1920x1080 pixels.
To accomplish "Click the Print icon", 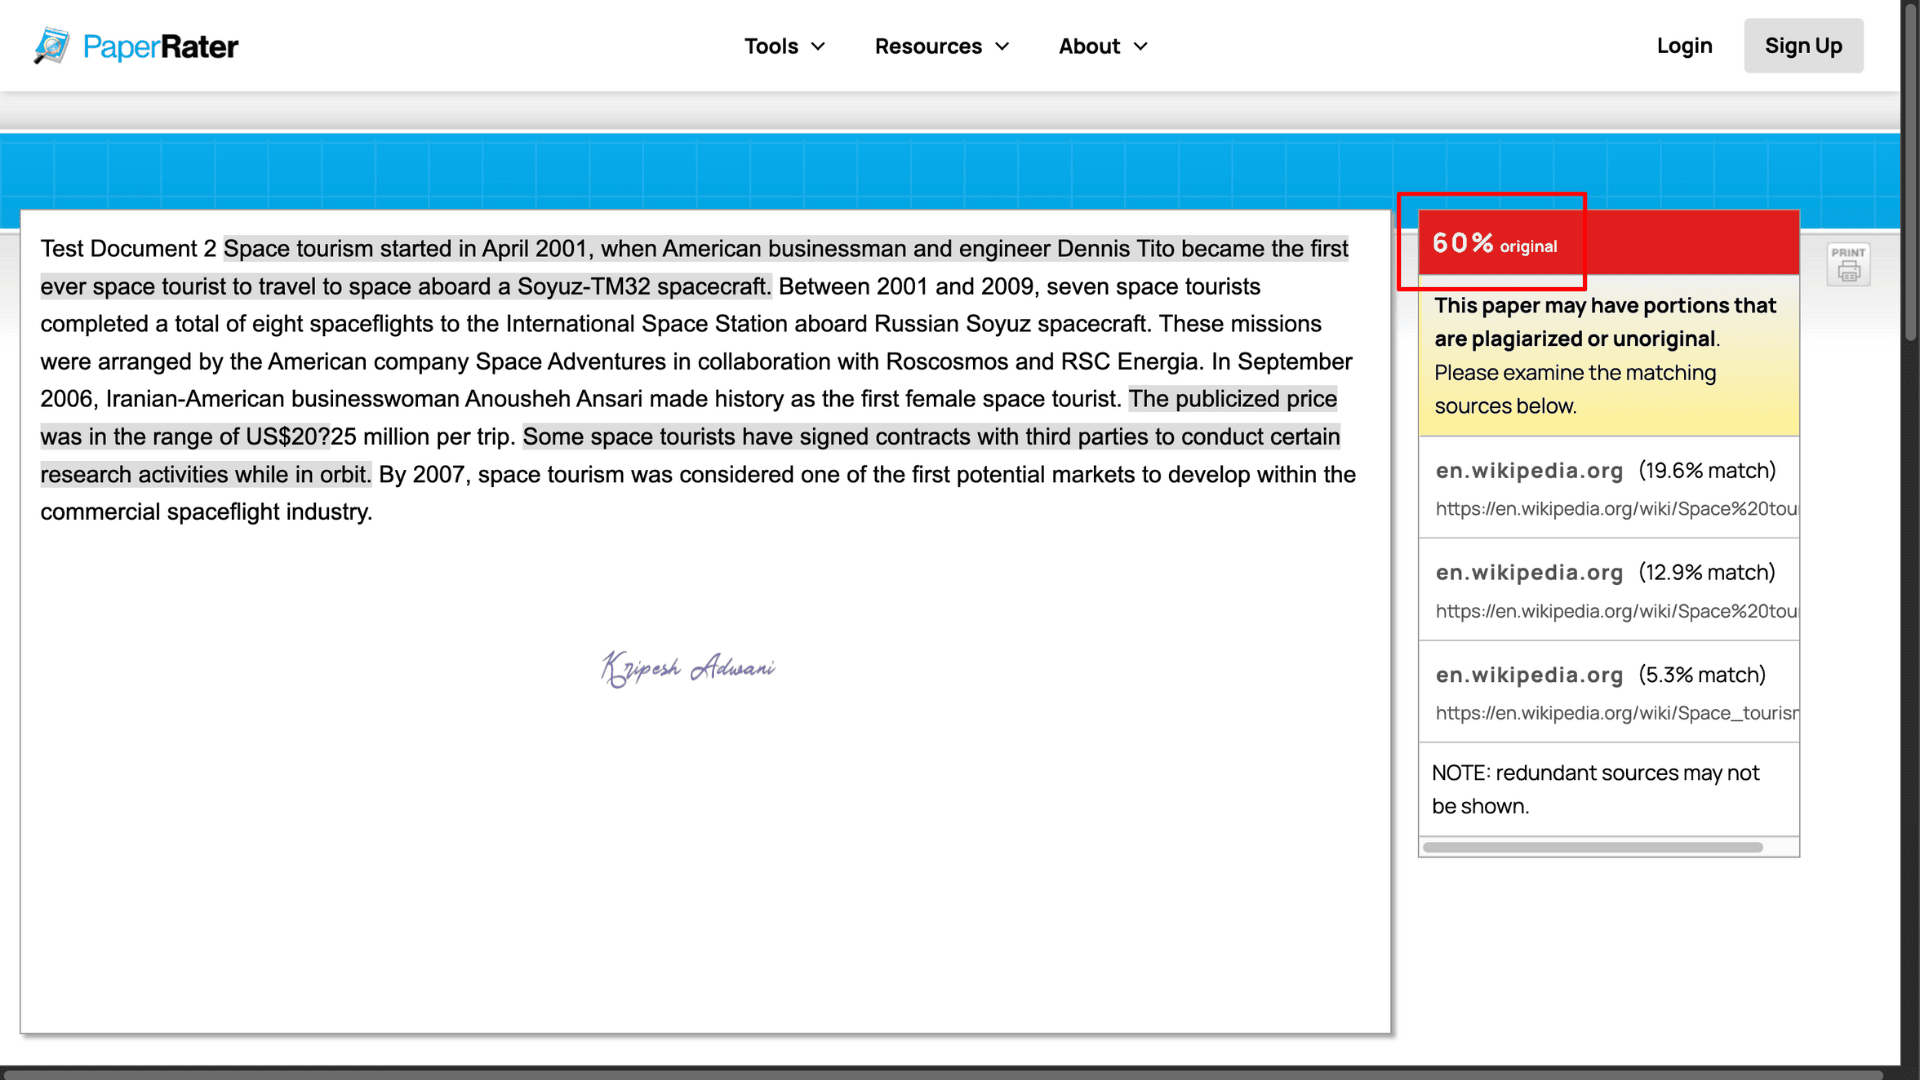I will pyautogui.click(x=1848, y=265).
